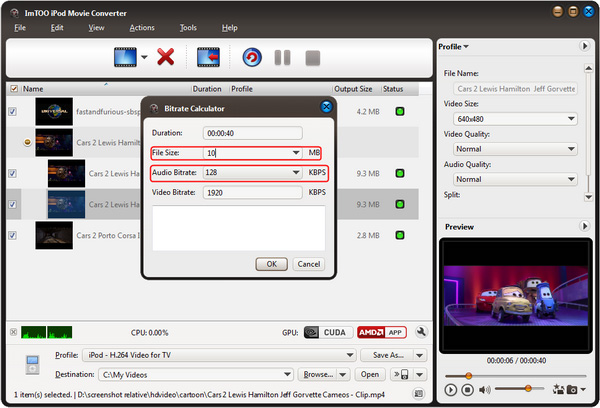Click the snapshot camera icon
Image resolution: width=600 pixels, height=408 pixels.
(x=572, y=390)
